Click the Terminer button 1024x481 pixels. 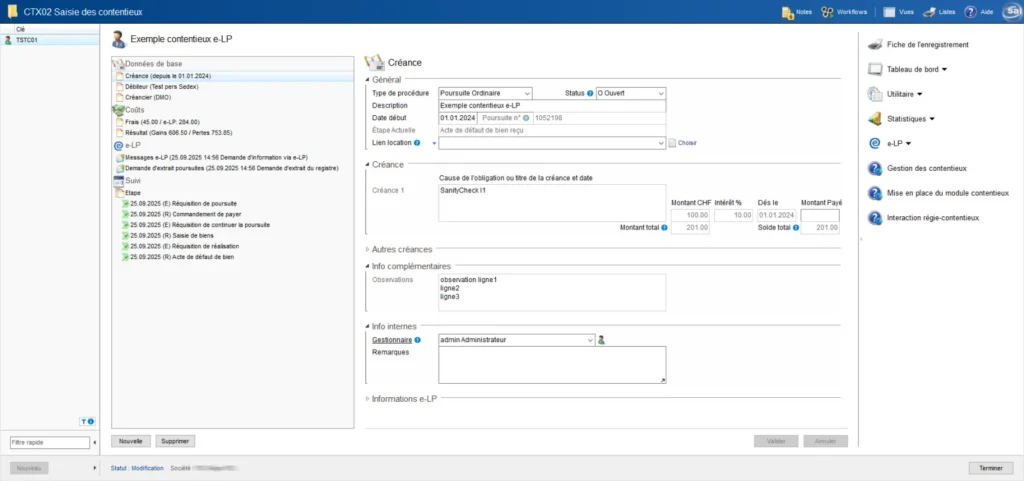pyautogui.click(x=991, y=468)
